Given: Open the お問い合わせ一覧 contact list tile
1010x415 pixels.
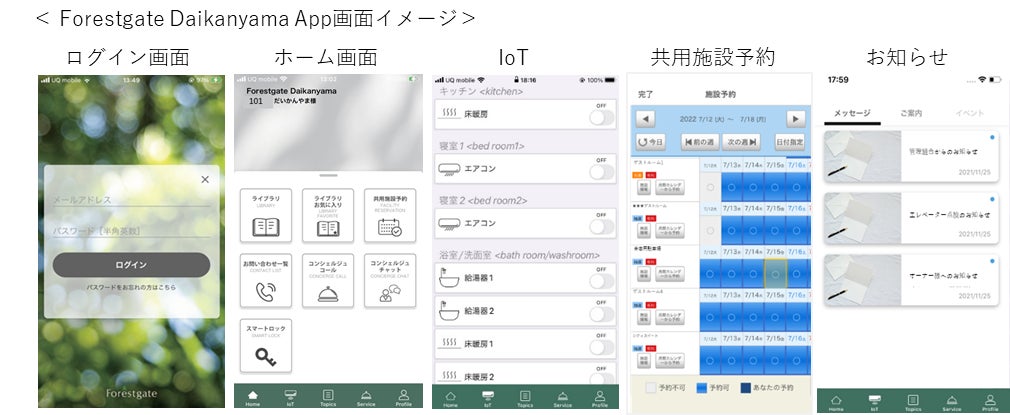Looking at the screenshot, I should pyautogui.click(x=265, y=280).
